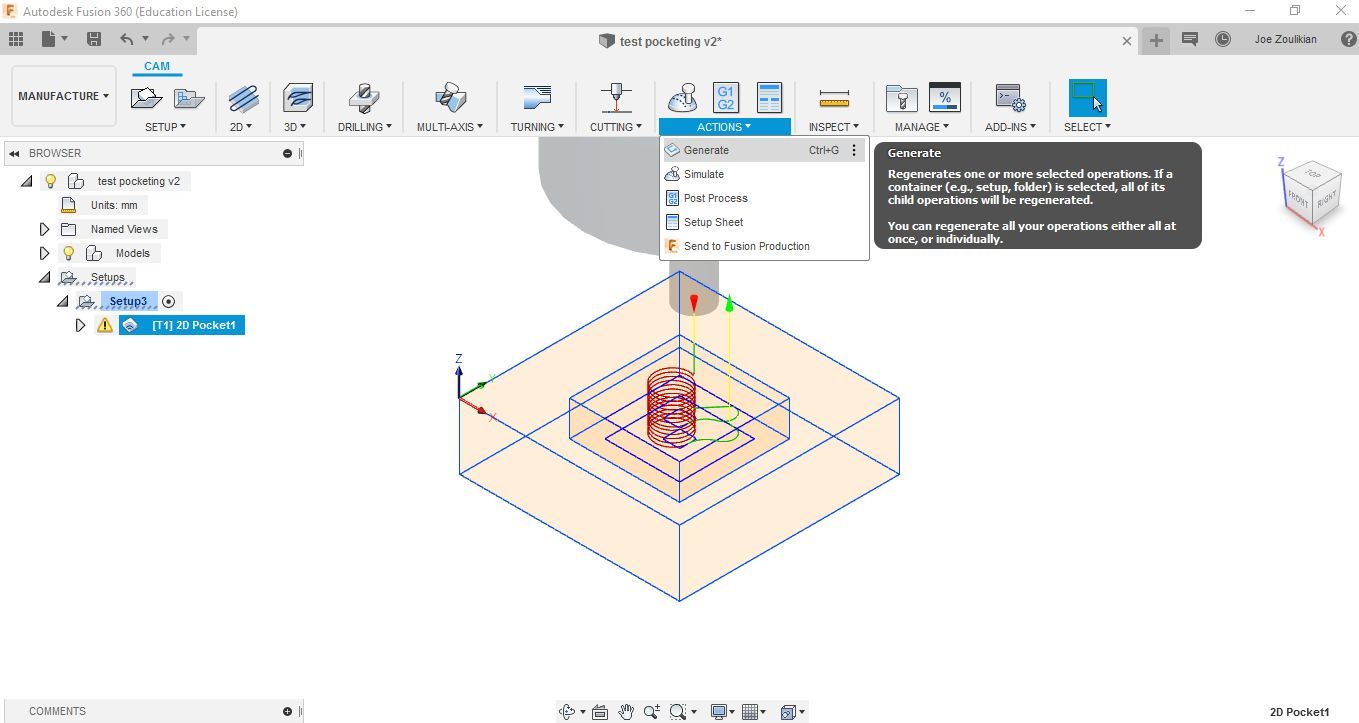Open the TURNING dropdown menu

537,127
